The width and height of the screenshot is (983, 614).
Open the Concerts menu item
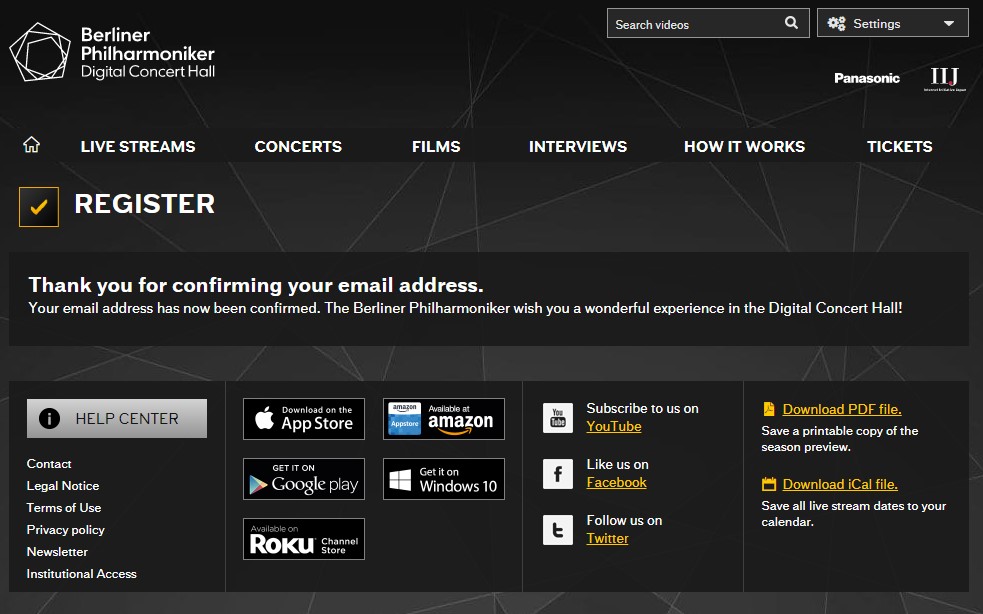click(x=298, y=146)
